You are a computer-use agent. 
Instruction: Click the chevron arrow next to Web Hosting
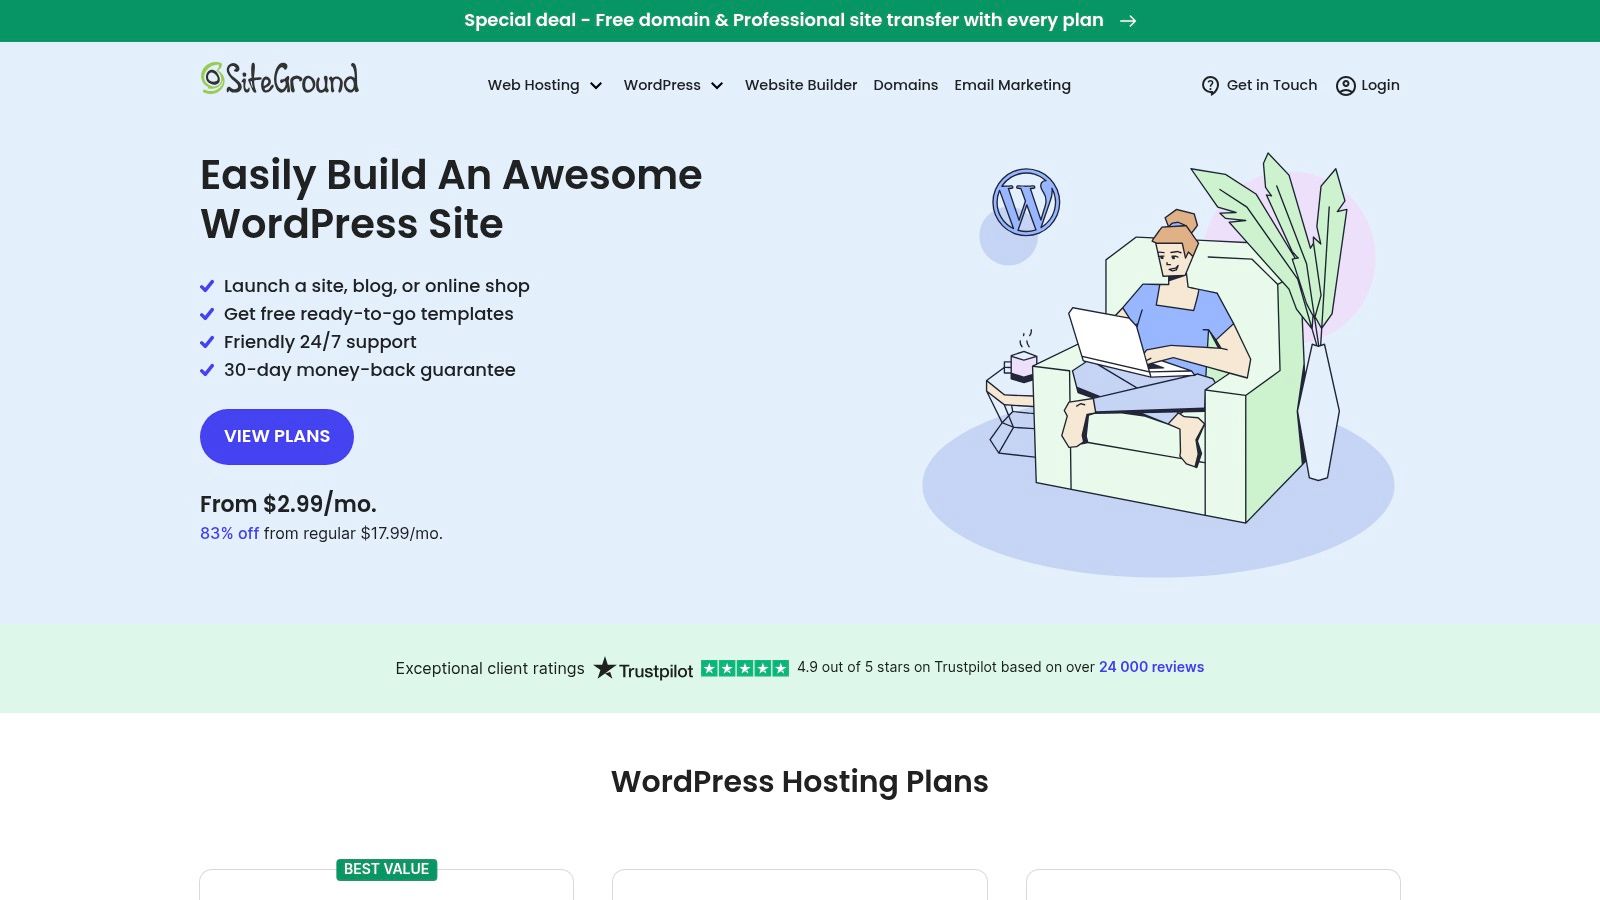point(597,86)
